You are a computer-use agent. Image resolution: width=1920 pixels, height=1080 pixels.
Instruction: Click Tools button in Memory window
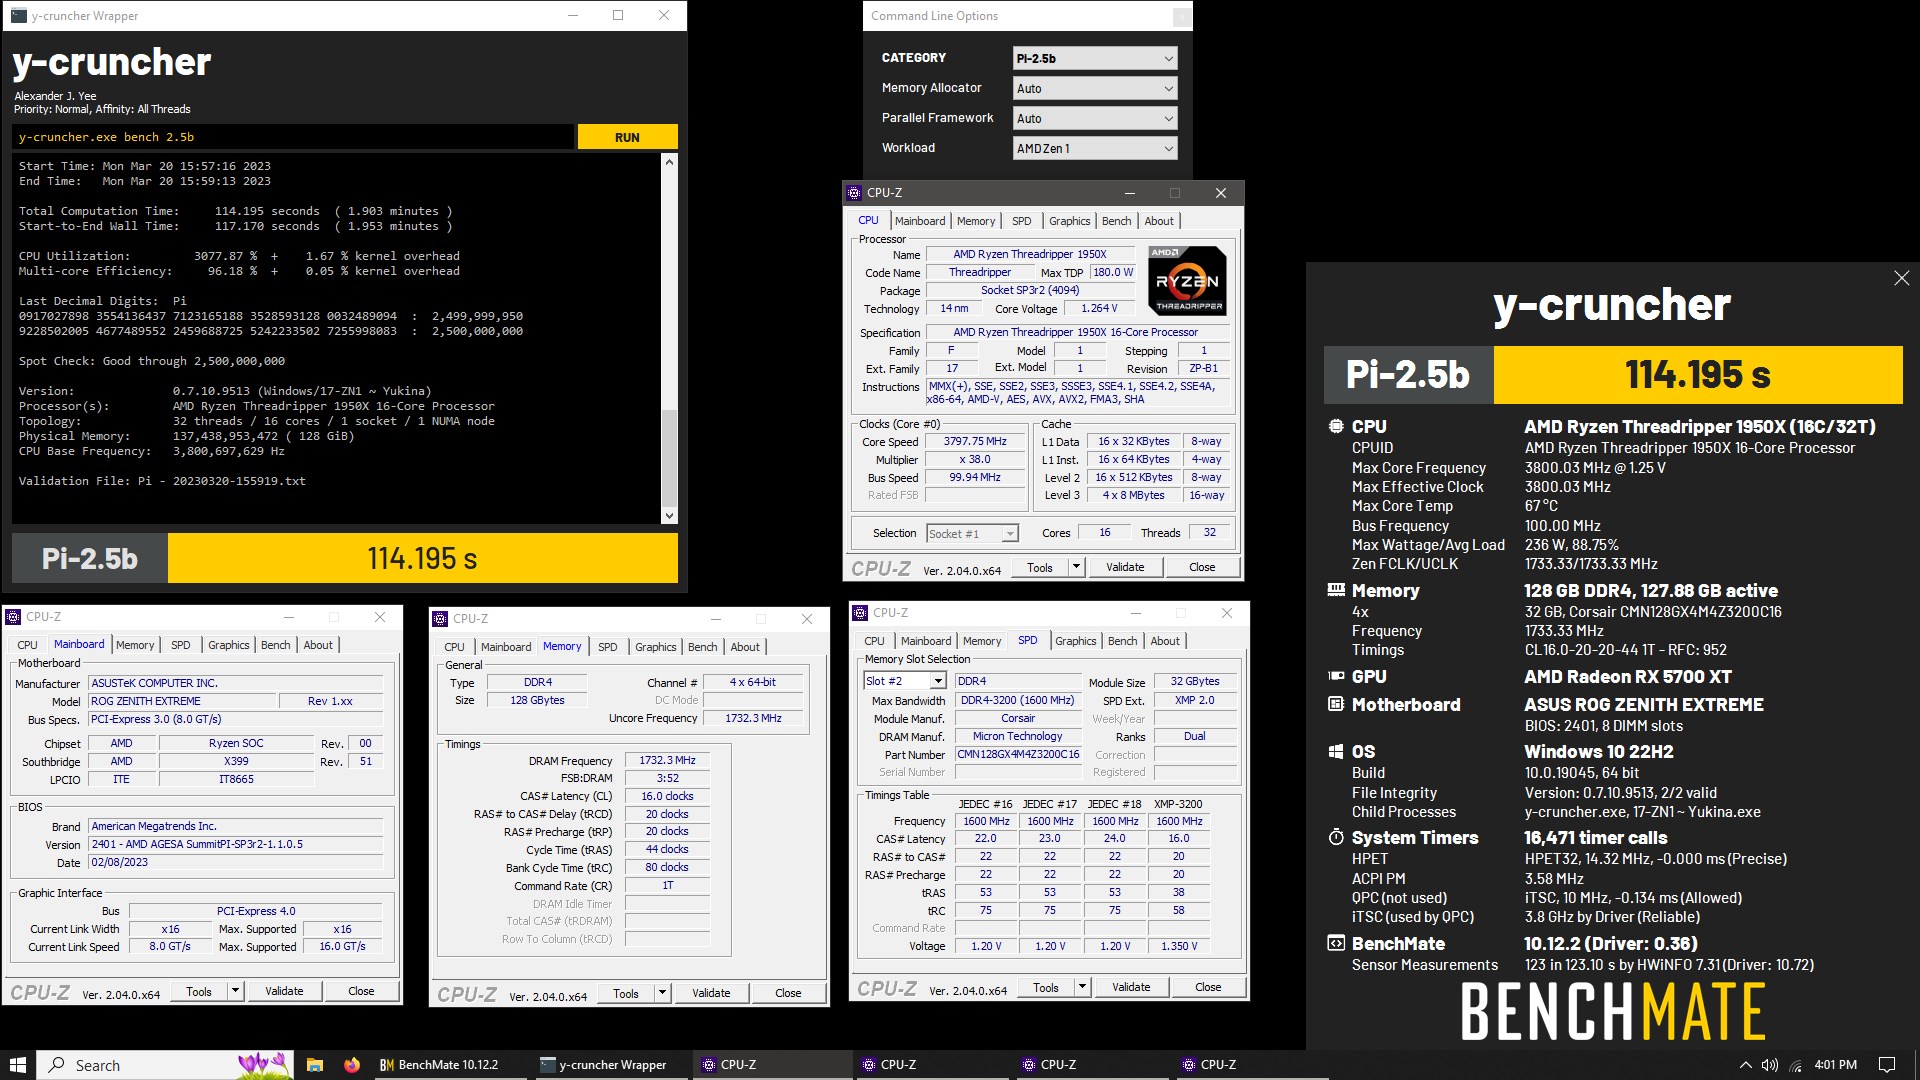point(626,993)
